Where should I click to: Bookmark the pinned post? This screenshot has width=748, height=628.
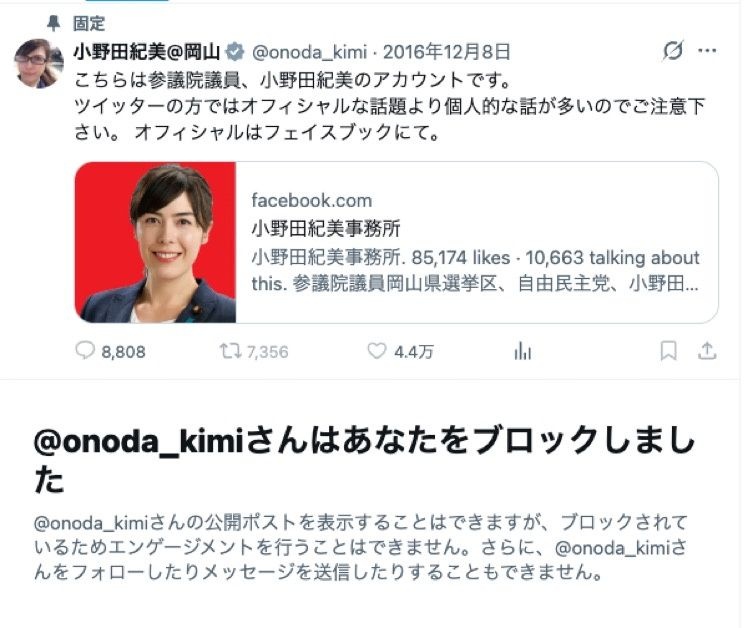pos(668,351)
